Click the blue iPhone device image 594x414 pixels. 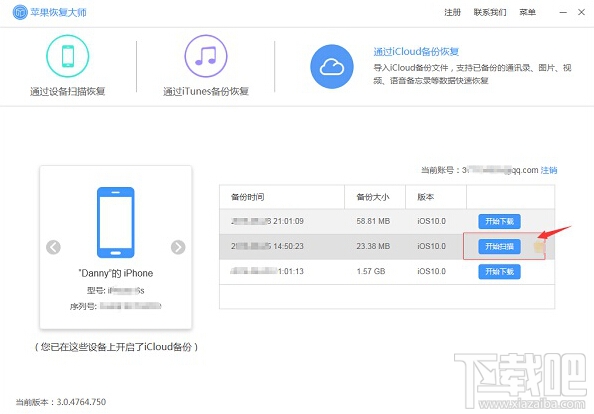pos(116,222)
